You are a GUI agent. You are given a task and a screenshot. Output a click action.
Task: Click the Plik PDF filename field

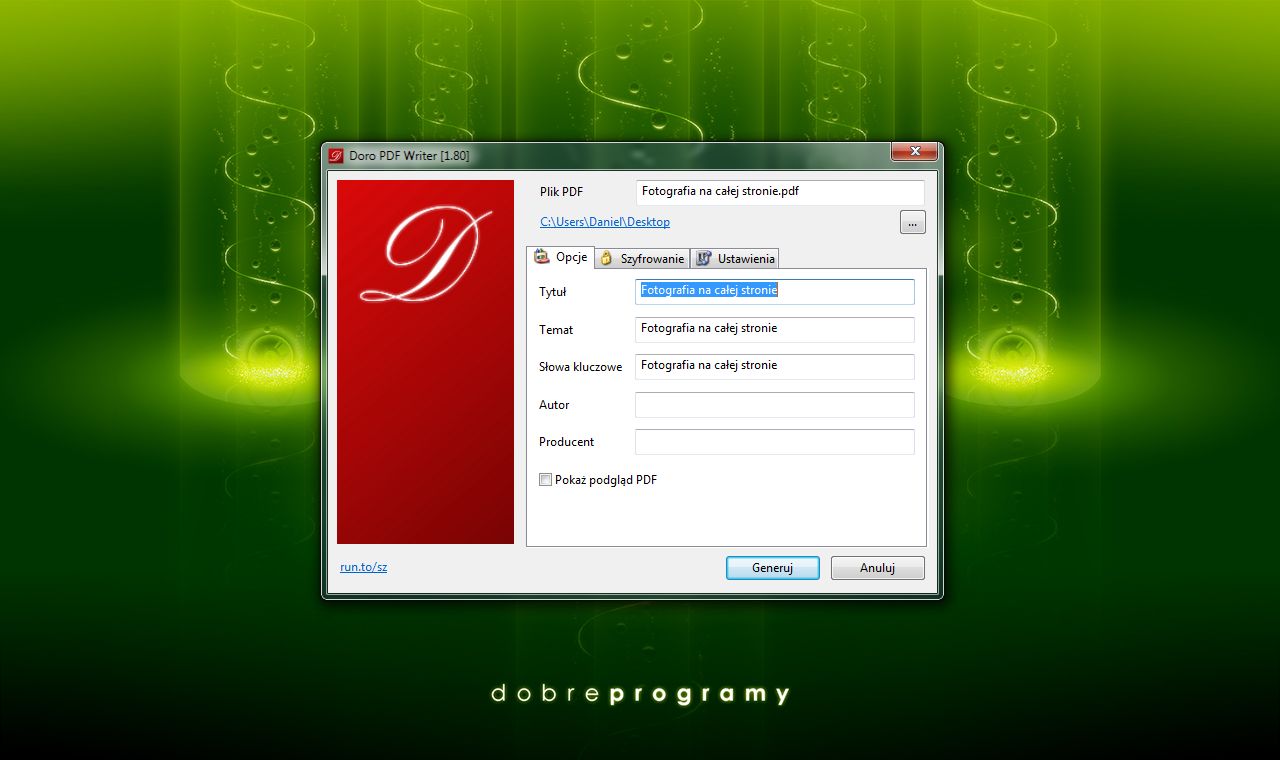tap(780, 192)
